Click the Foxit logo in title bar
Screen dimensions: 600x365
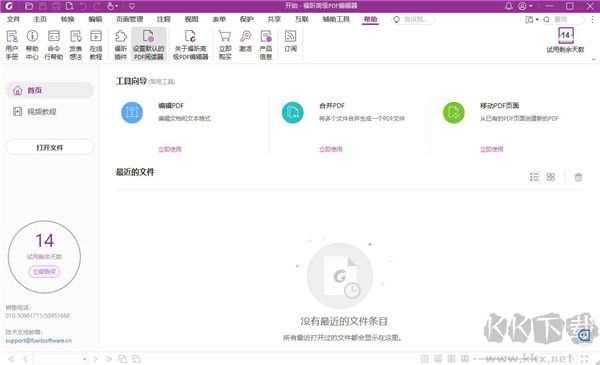[x=9, y=6]
